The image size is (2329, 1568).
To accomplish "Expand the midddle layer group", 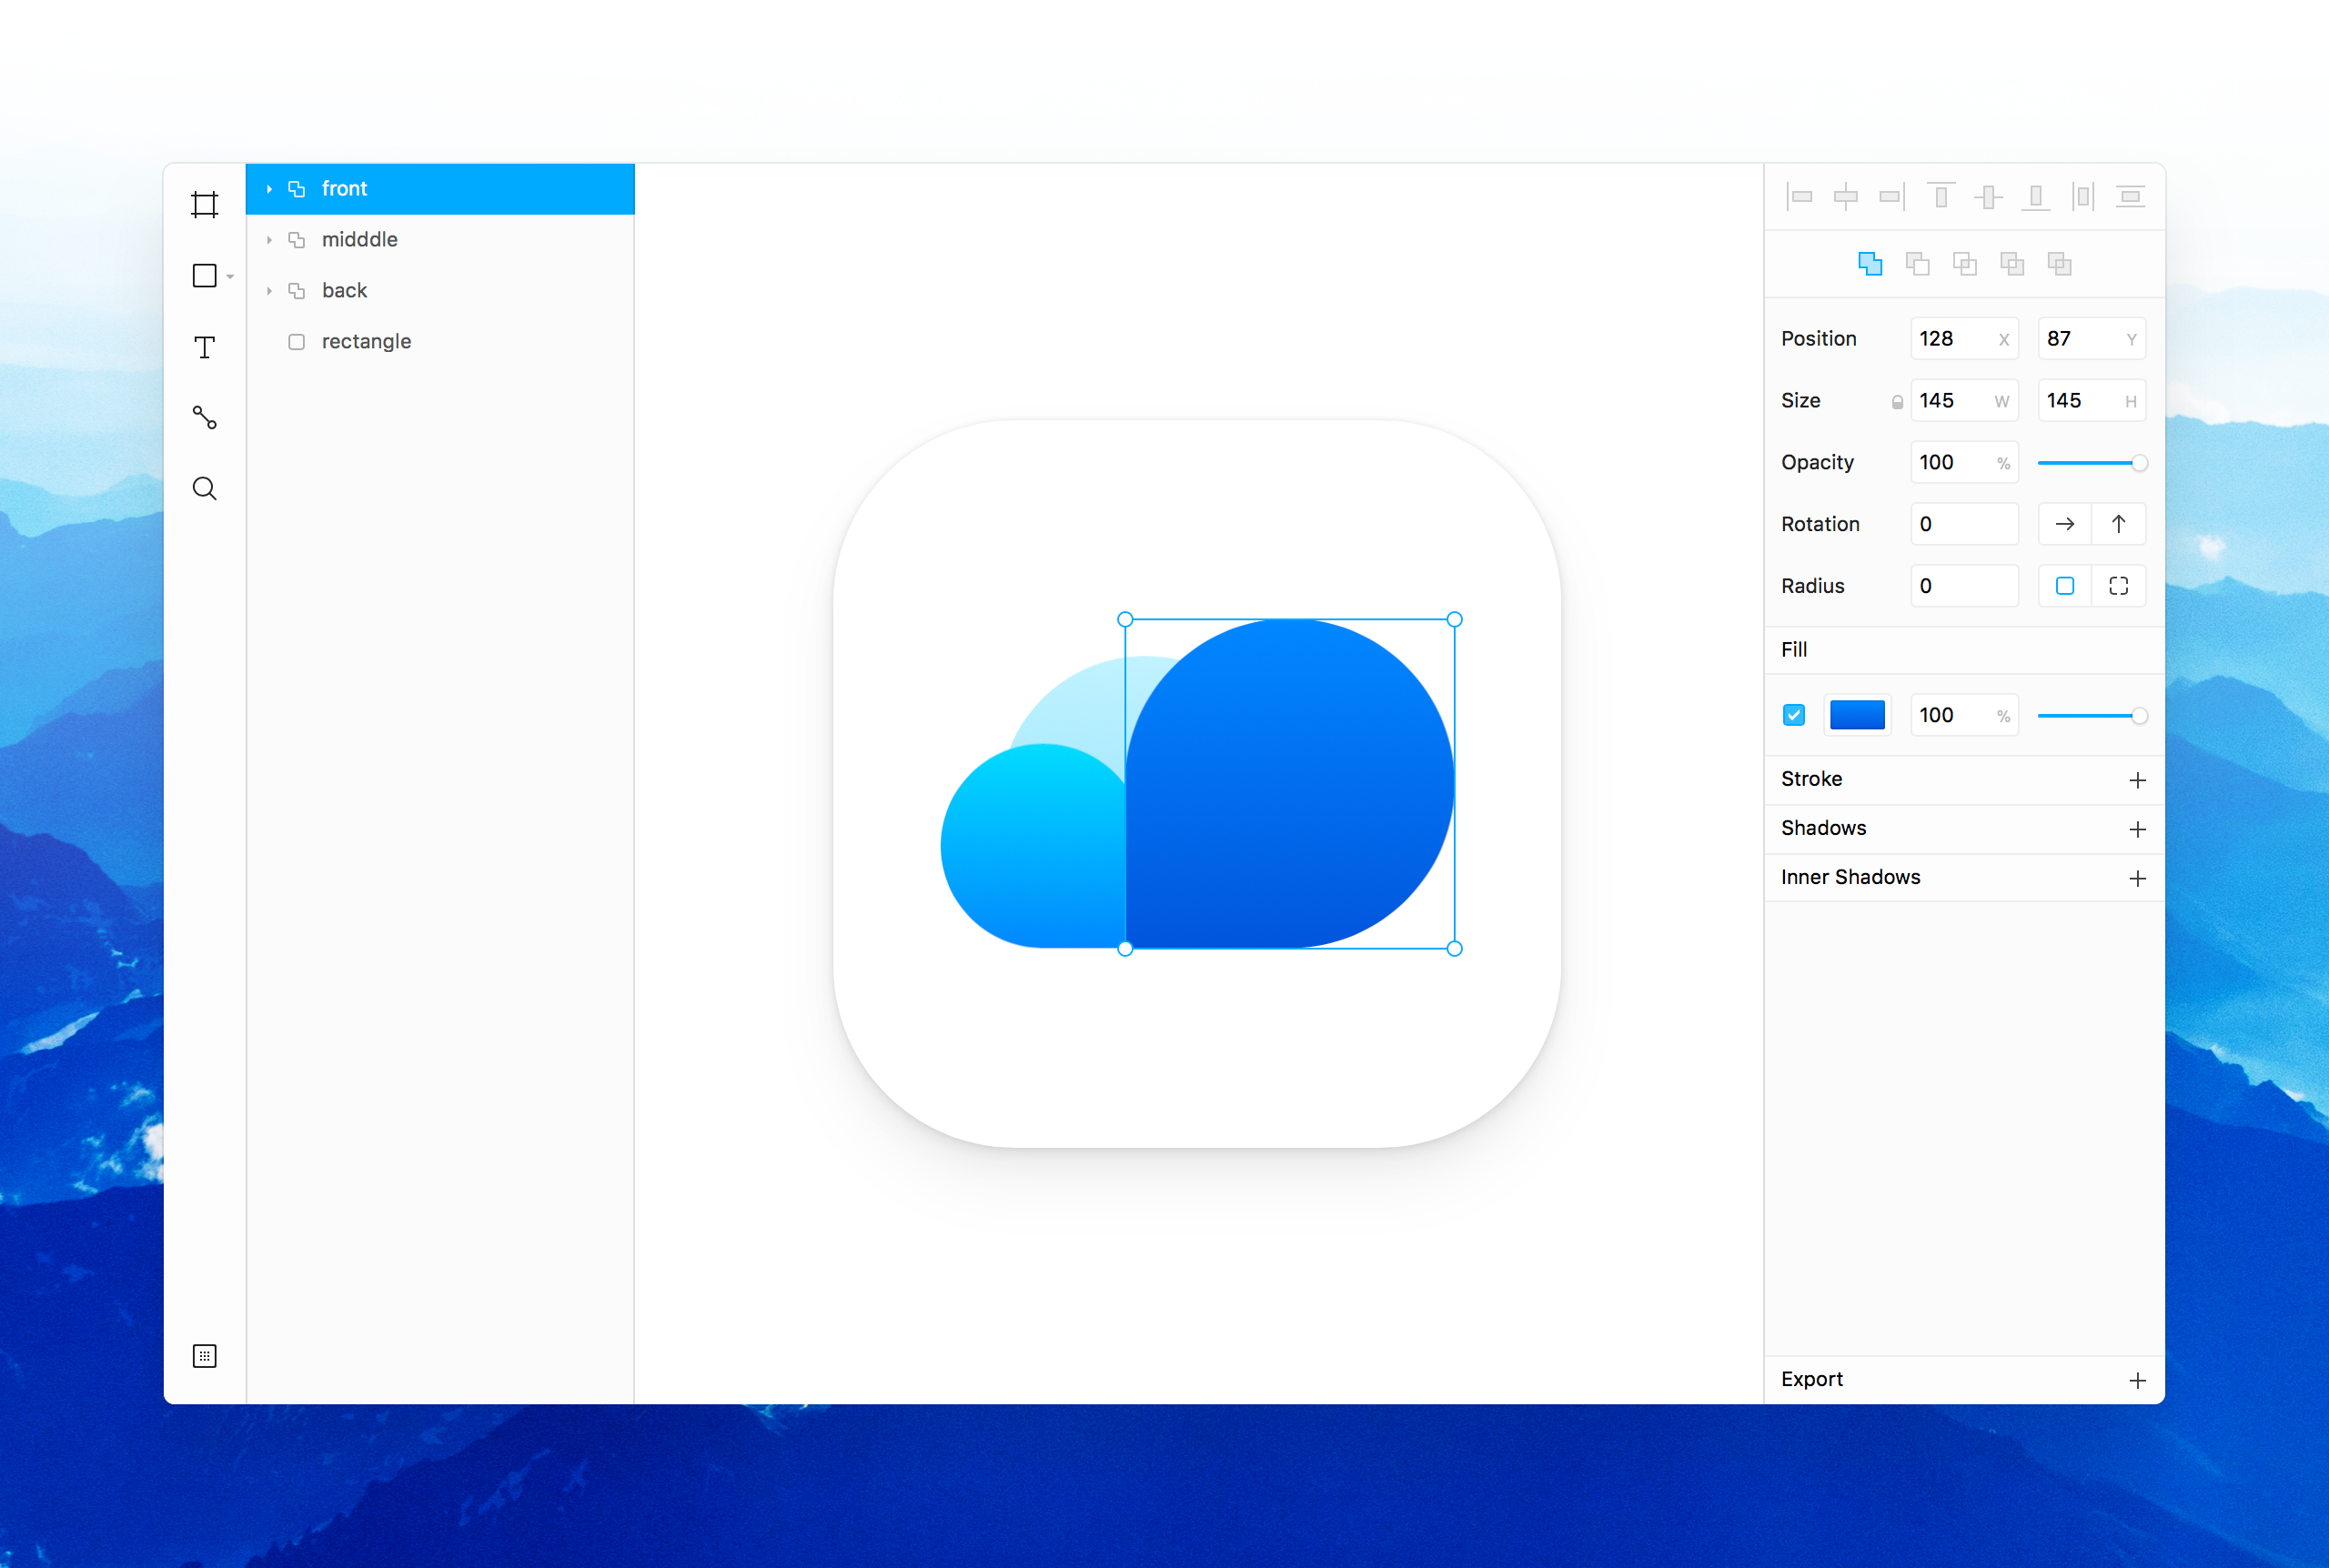I will click(x=269, y=240).
